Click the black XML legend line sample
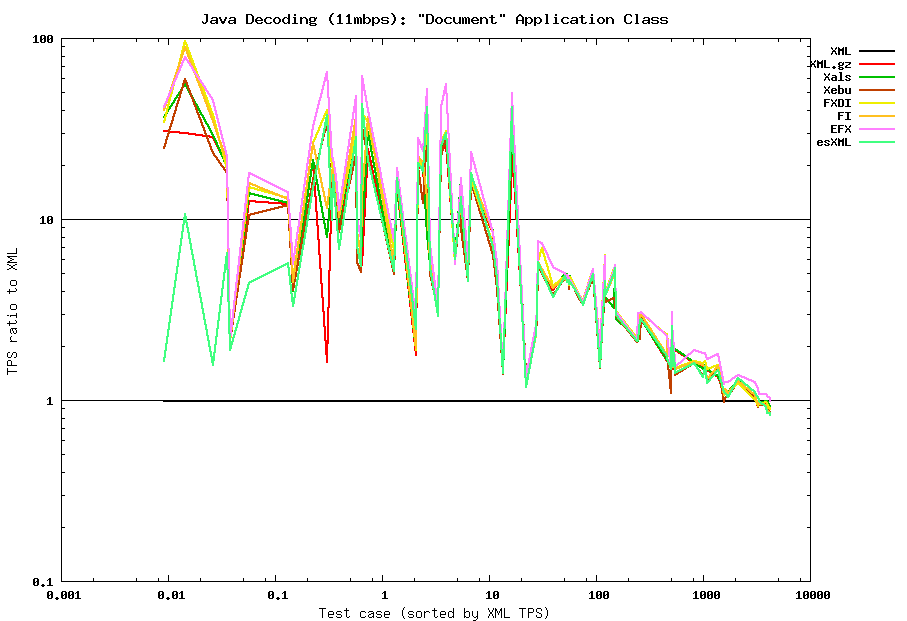907x621 pixels. tap(876, 51)
